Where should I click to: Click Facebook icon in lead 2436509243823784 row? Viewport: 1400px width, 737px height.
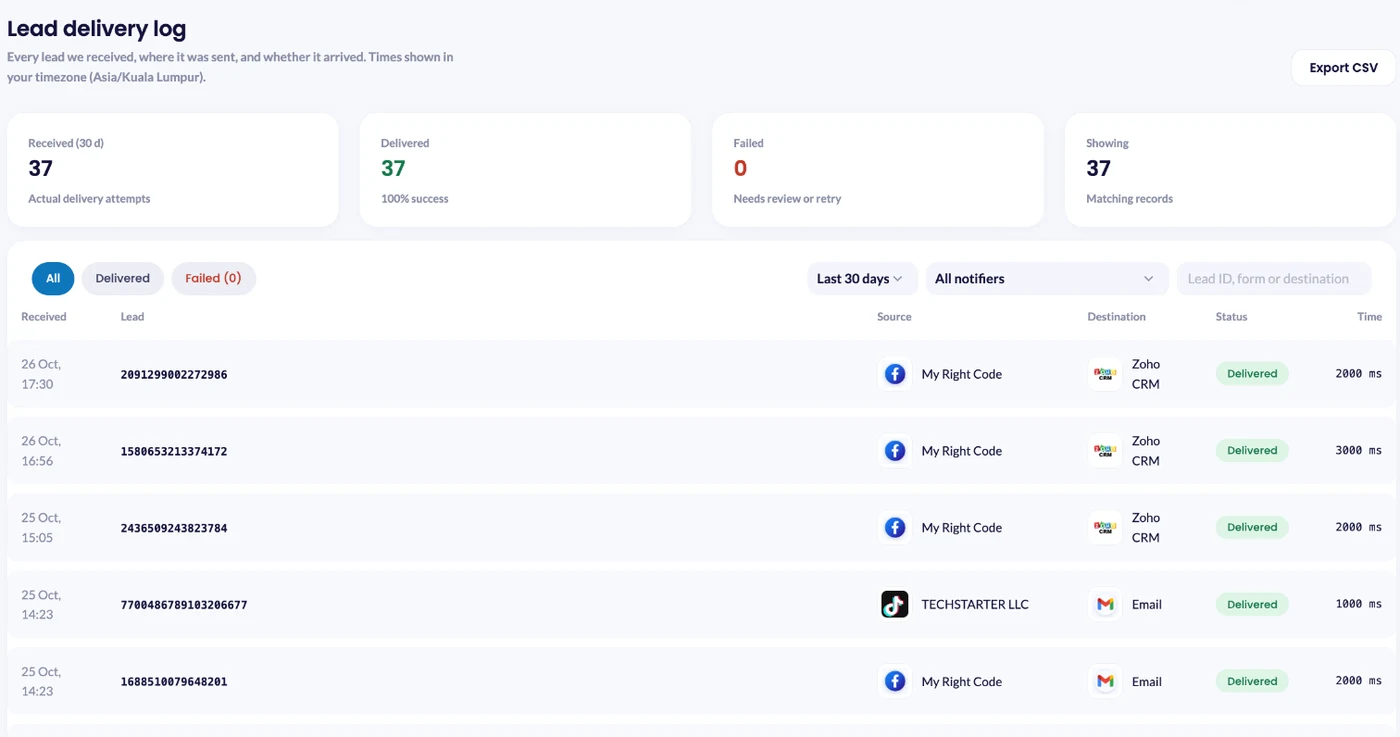coord(895,528)
